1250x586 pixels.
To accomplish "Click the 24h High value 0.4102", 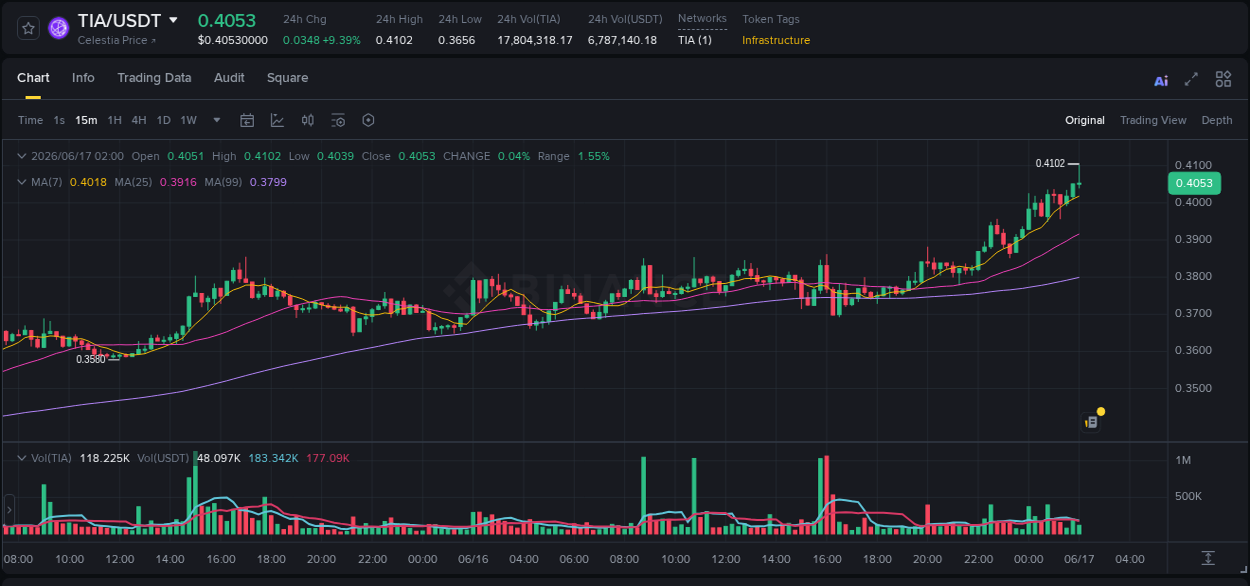I will click(394, 40).
